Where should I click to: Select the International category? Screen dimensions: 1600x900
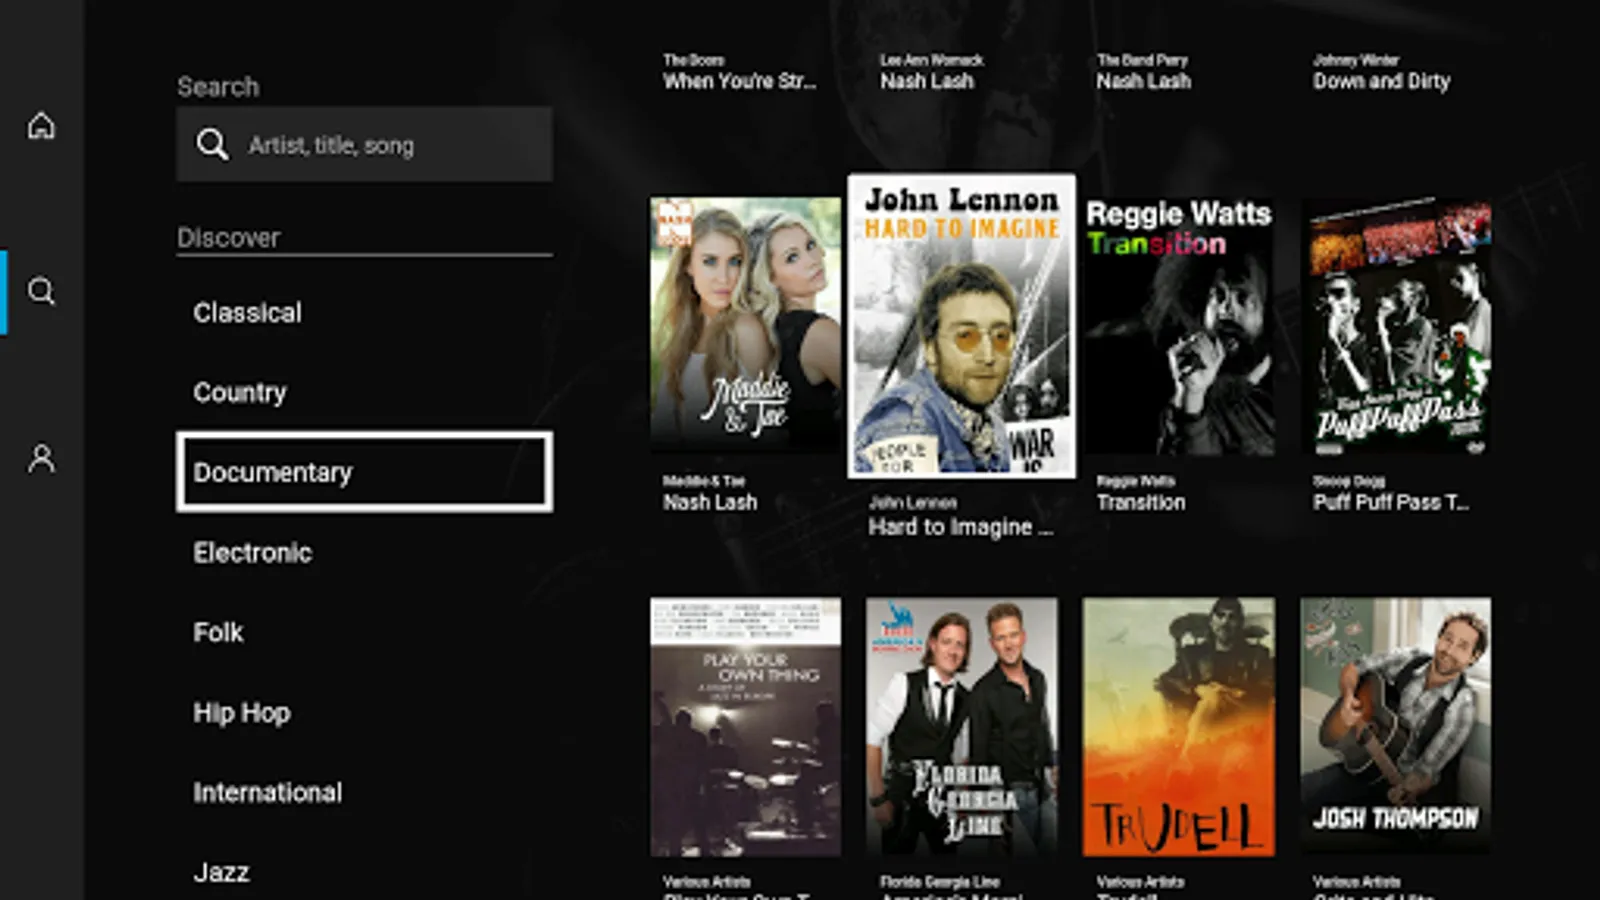[x=267, y=793]
